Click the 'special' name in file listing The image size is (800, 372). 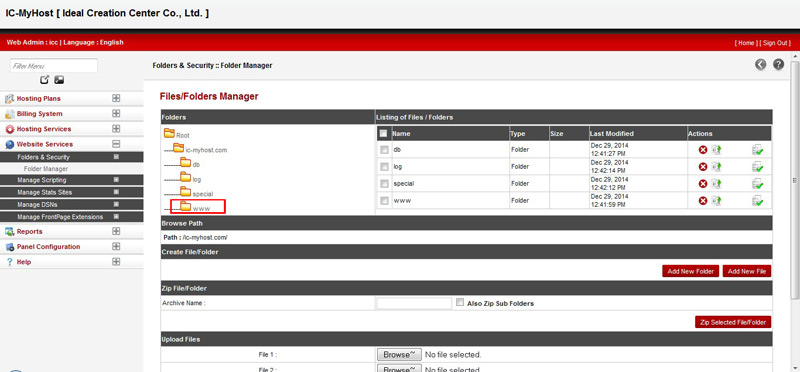click(404, 184)
